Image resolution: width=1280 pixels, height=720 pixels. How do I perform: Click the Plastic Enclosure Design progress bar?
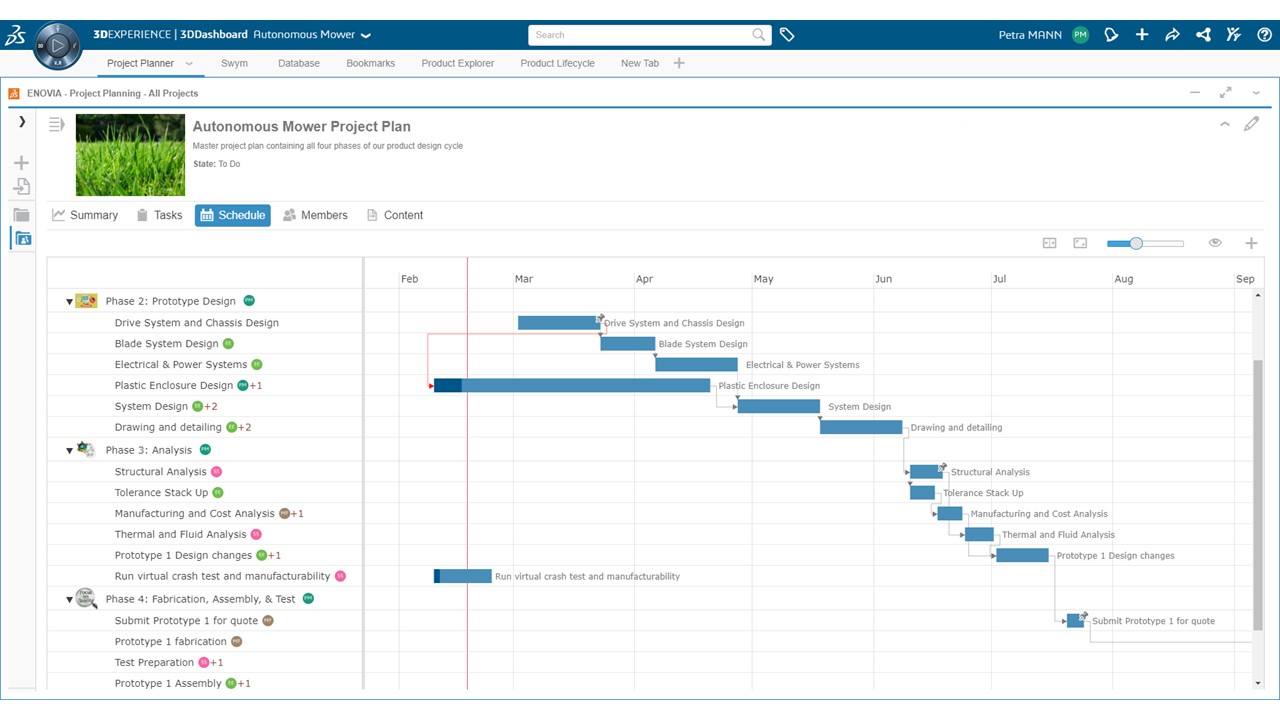[x=572, y=385]
